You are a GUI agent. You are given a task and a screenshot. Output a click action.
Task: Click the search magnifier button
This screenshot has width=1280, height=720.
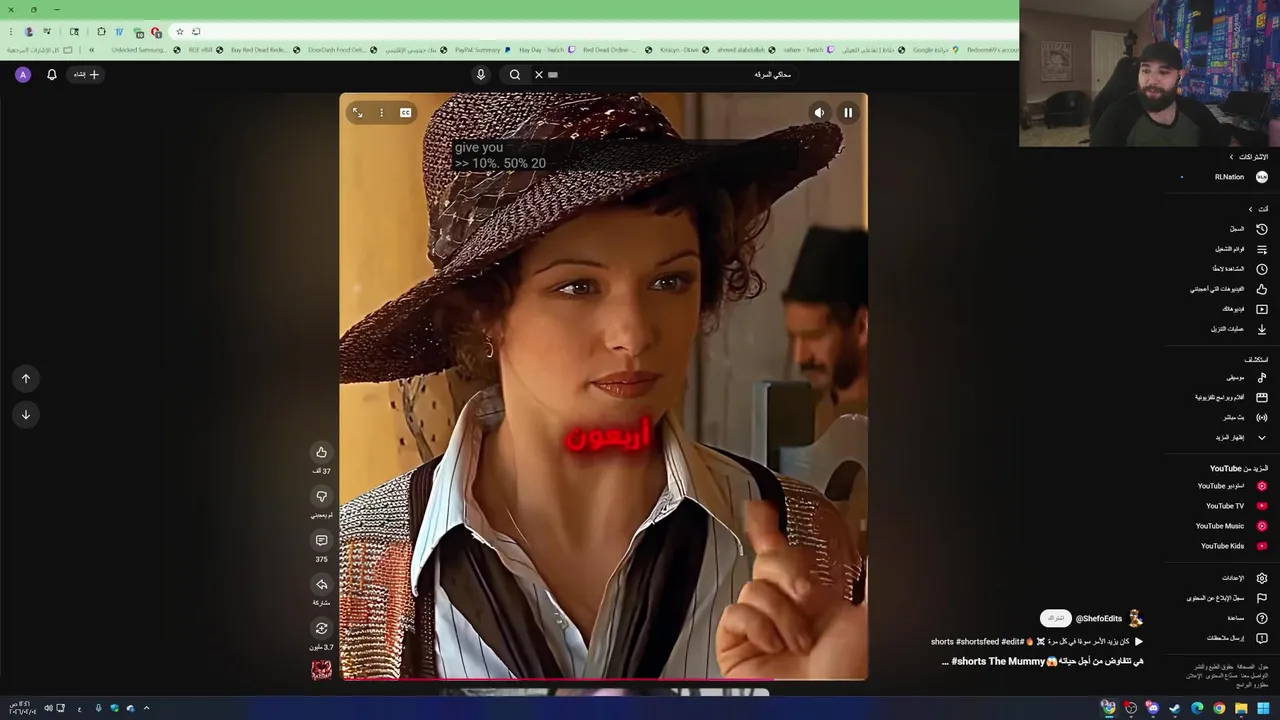click(515, 74)
